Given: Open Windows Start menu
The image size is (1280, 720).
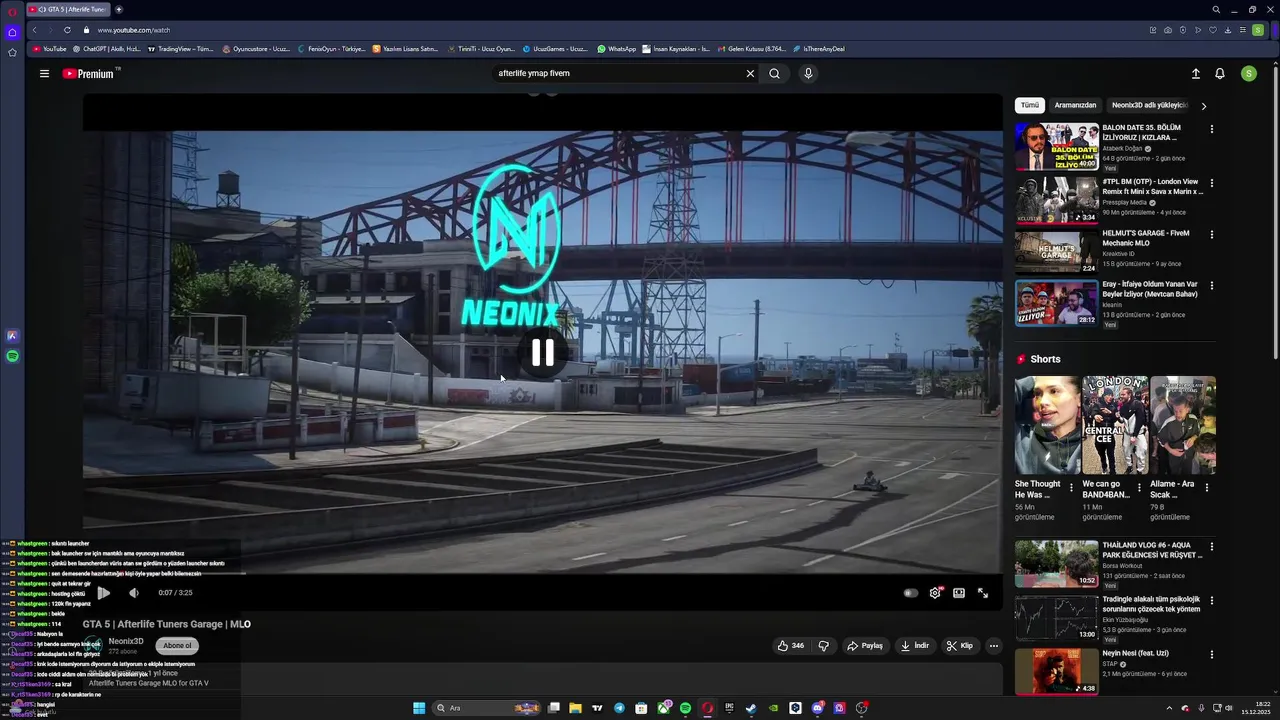Looking at the screenshot, I should pyautogui.click(x=419, y=708).
